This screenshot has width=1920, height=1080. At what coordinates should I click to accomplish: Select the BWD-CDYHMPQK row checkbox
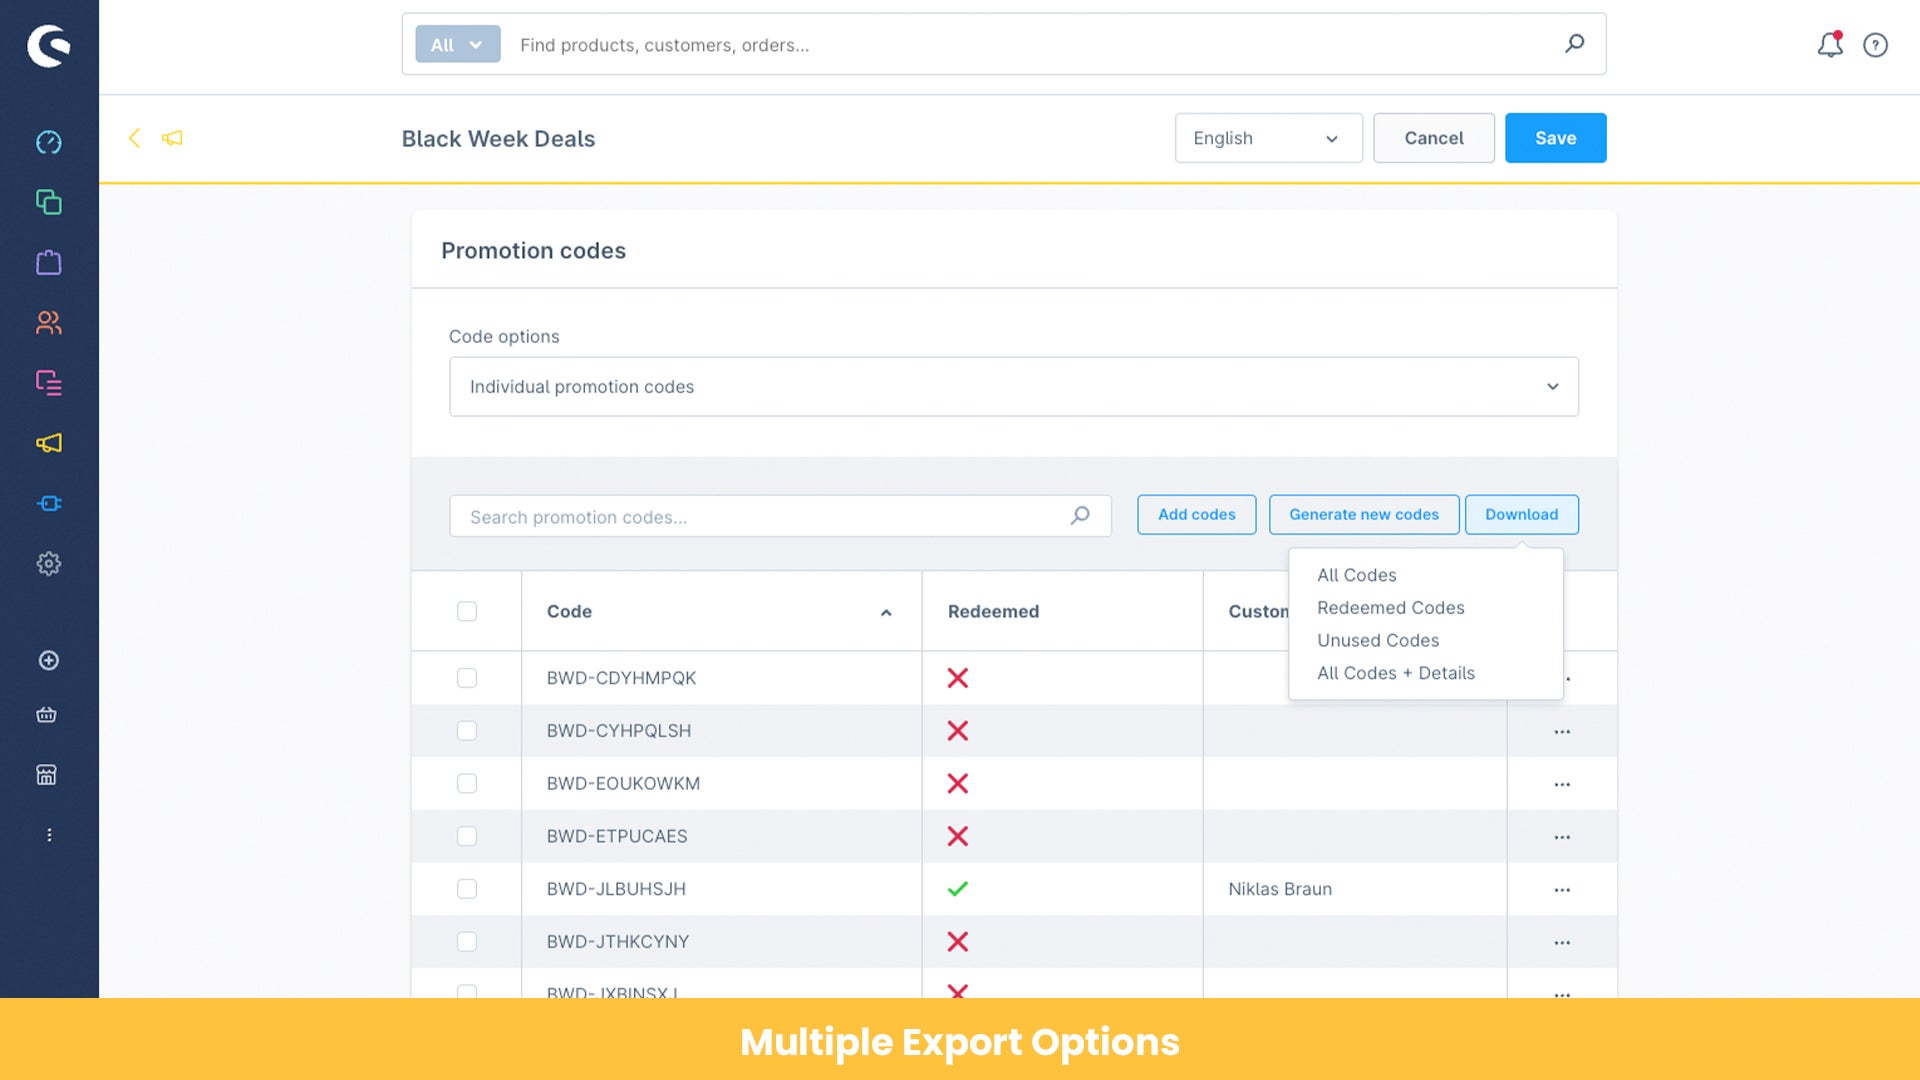(467, 678)
